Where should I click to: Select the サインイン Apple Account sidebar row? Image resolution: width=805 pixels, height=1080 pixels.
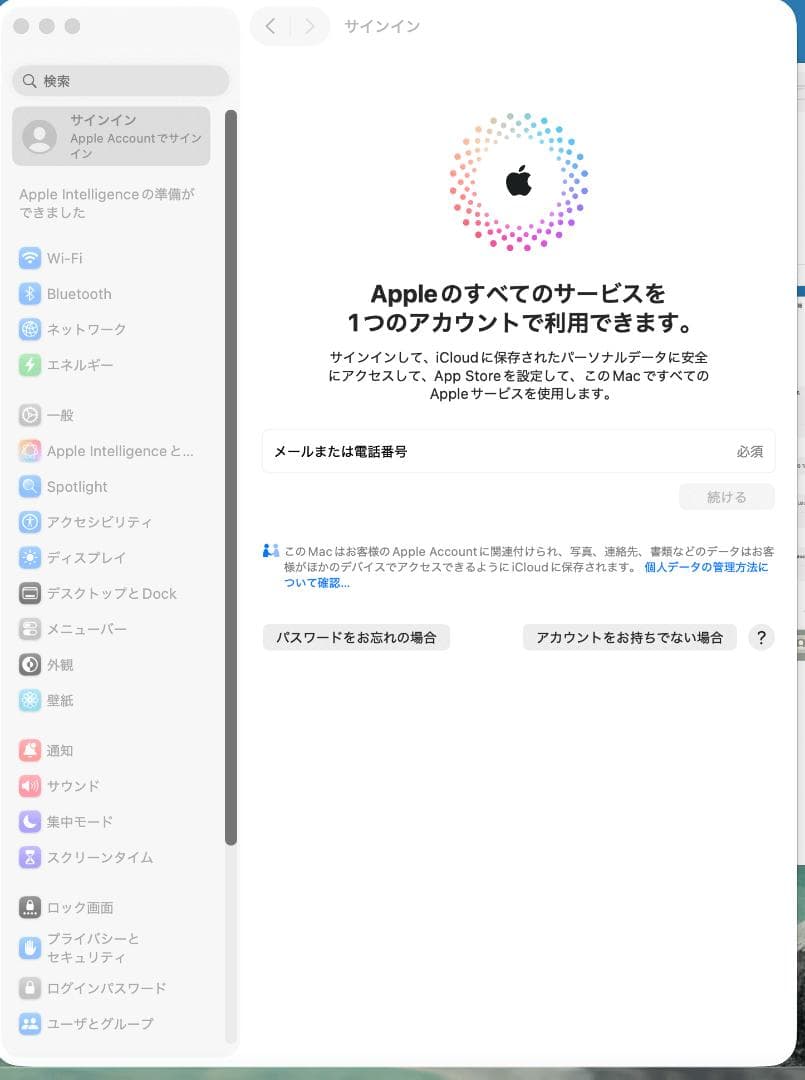(111, 136)
